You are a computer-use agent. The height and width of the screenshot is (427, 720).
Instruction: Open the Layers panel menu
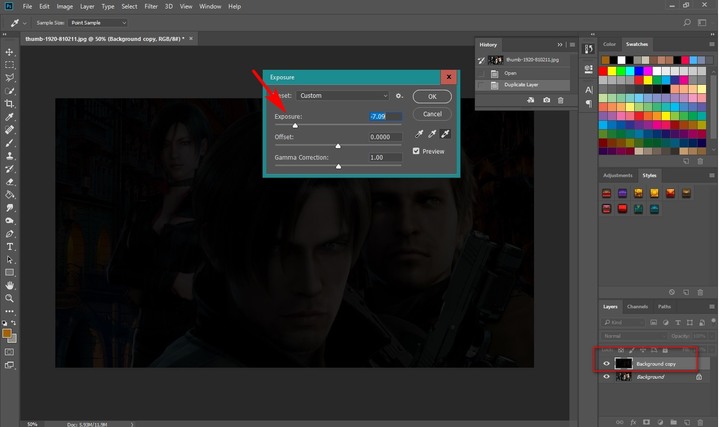click(712, 306)
